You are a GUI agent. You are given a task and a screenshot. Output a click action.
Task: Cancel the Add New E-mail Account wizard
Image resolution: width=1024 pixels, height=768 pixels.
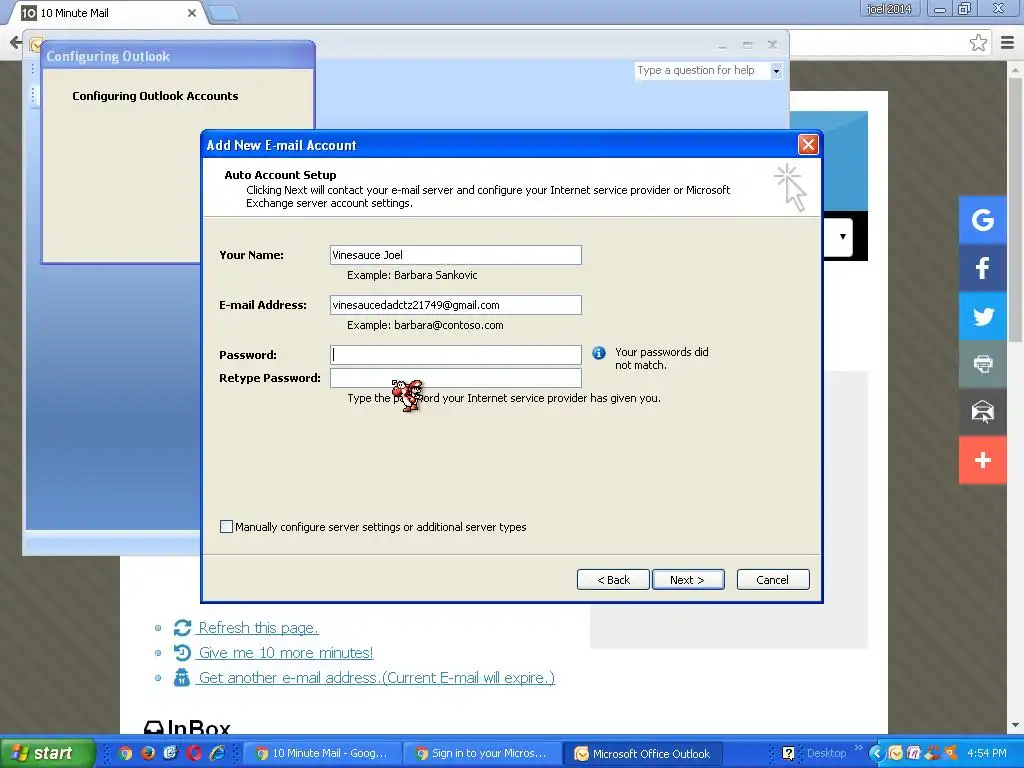tap(773, 580)
